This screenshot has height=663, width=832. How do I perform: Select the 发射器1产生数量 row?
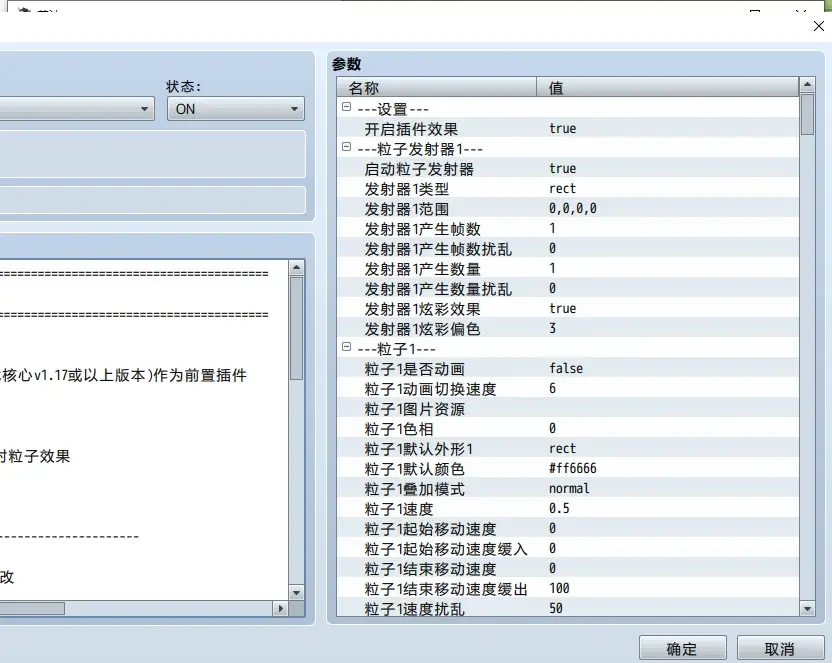[x=568, y=268]
